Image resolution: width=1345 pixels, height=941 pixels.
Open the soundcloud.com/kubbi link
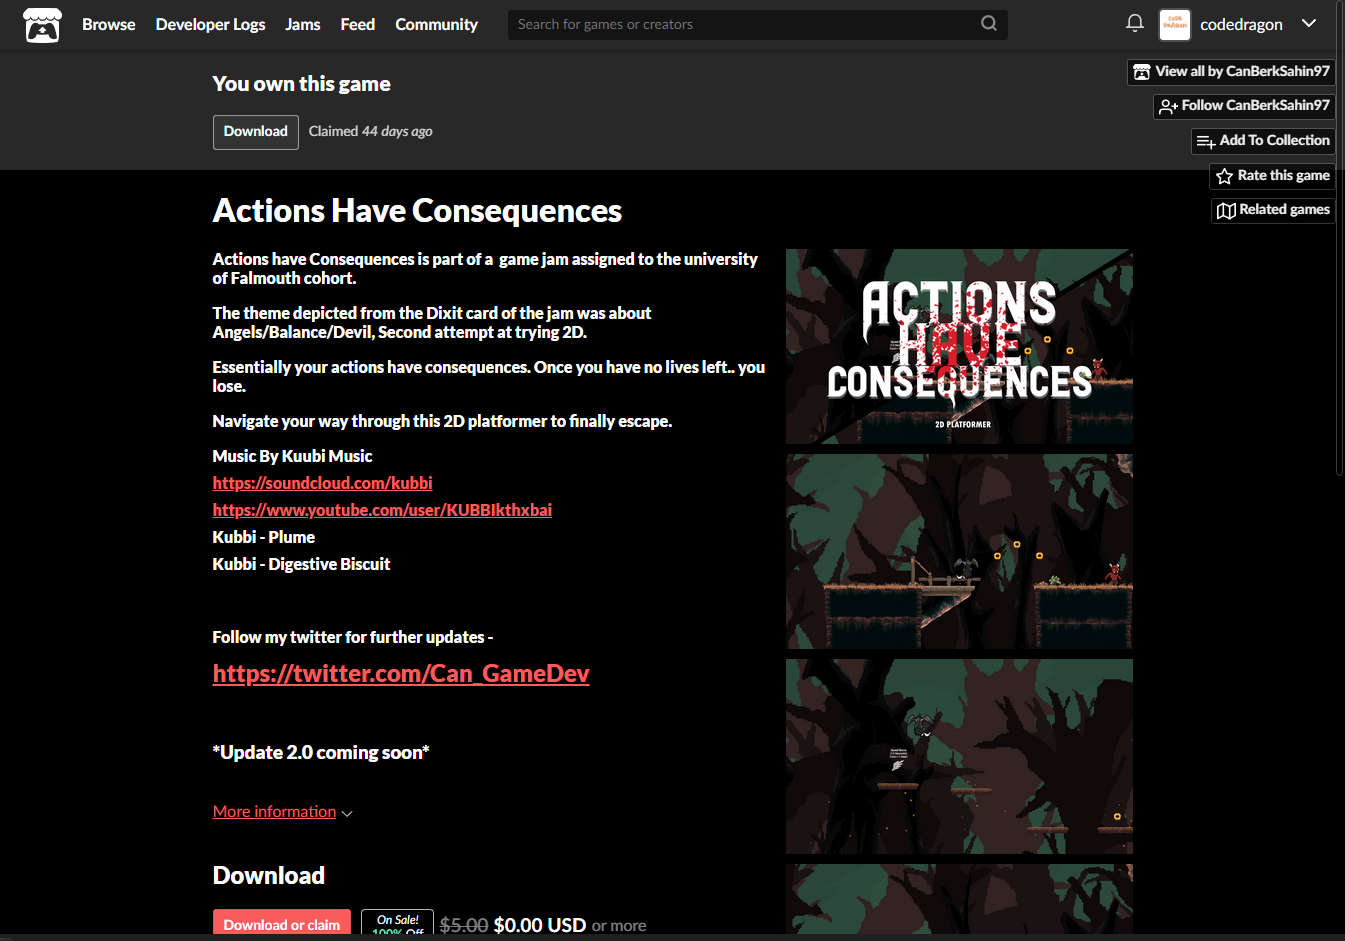[x=322, y=483]
